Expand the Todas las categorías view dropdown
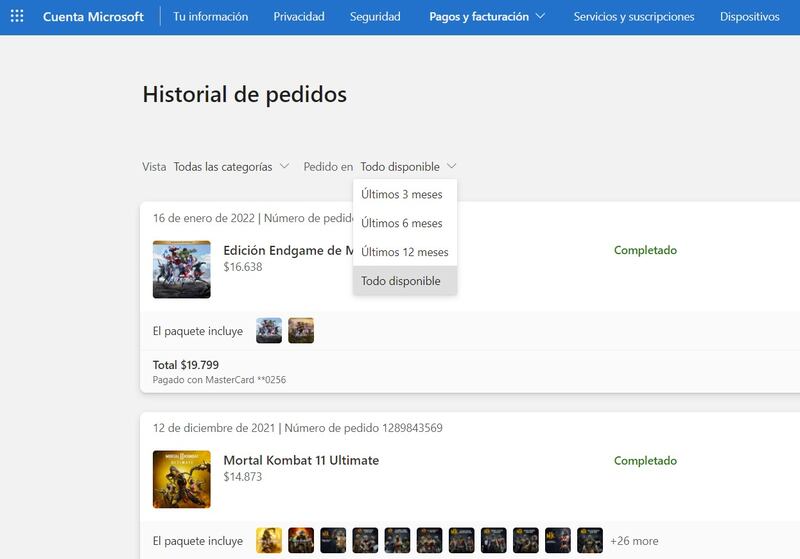The height and width of the screenshot is (559, 800). pos(231,167)
